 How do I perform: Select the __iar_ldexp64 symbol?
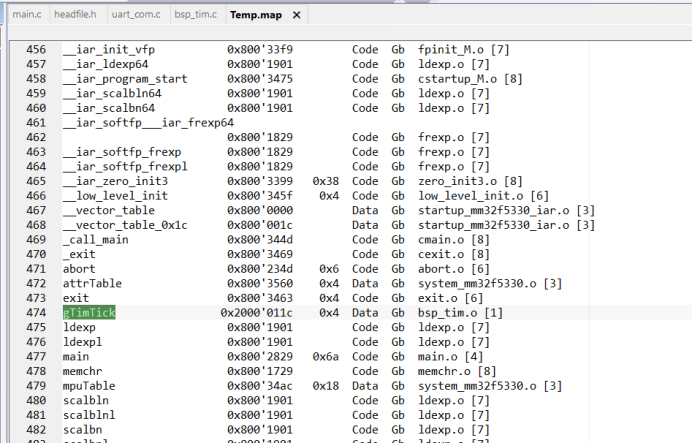[x=106, y=64]
